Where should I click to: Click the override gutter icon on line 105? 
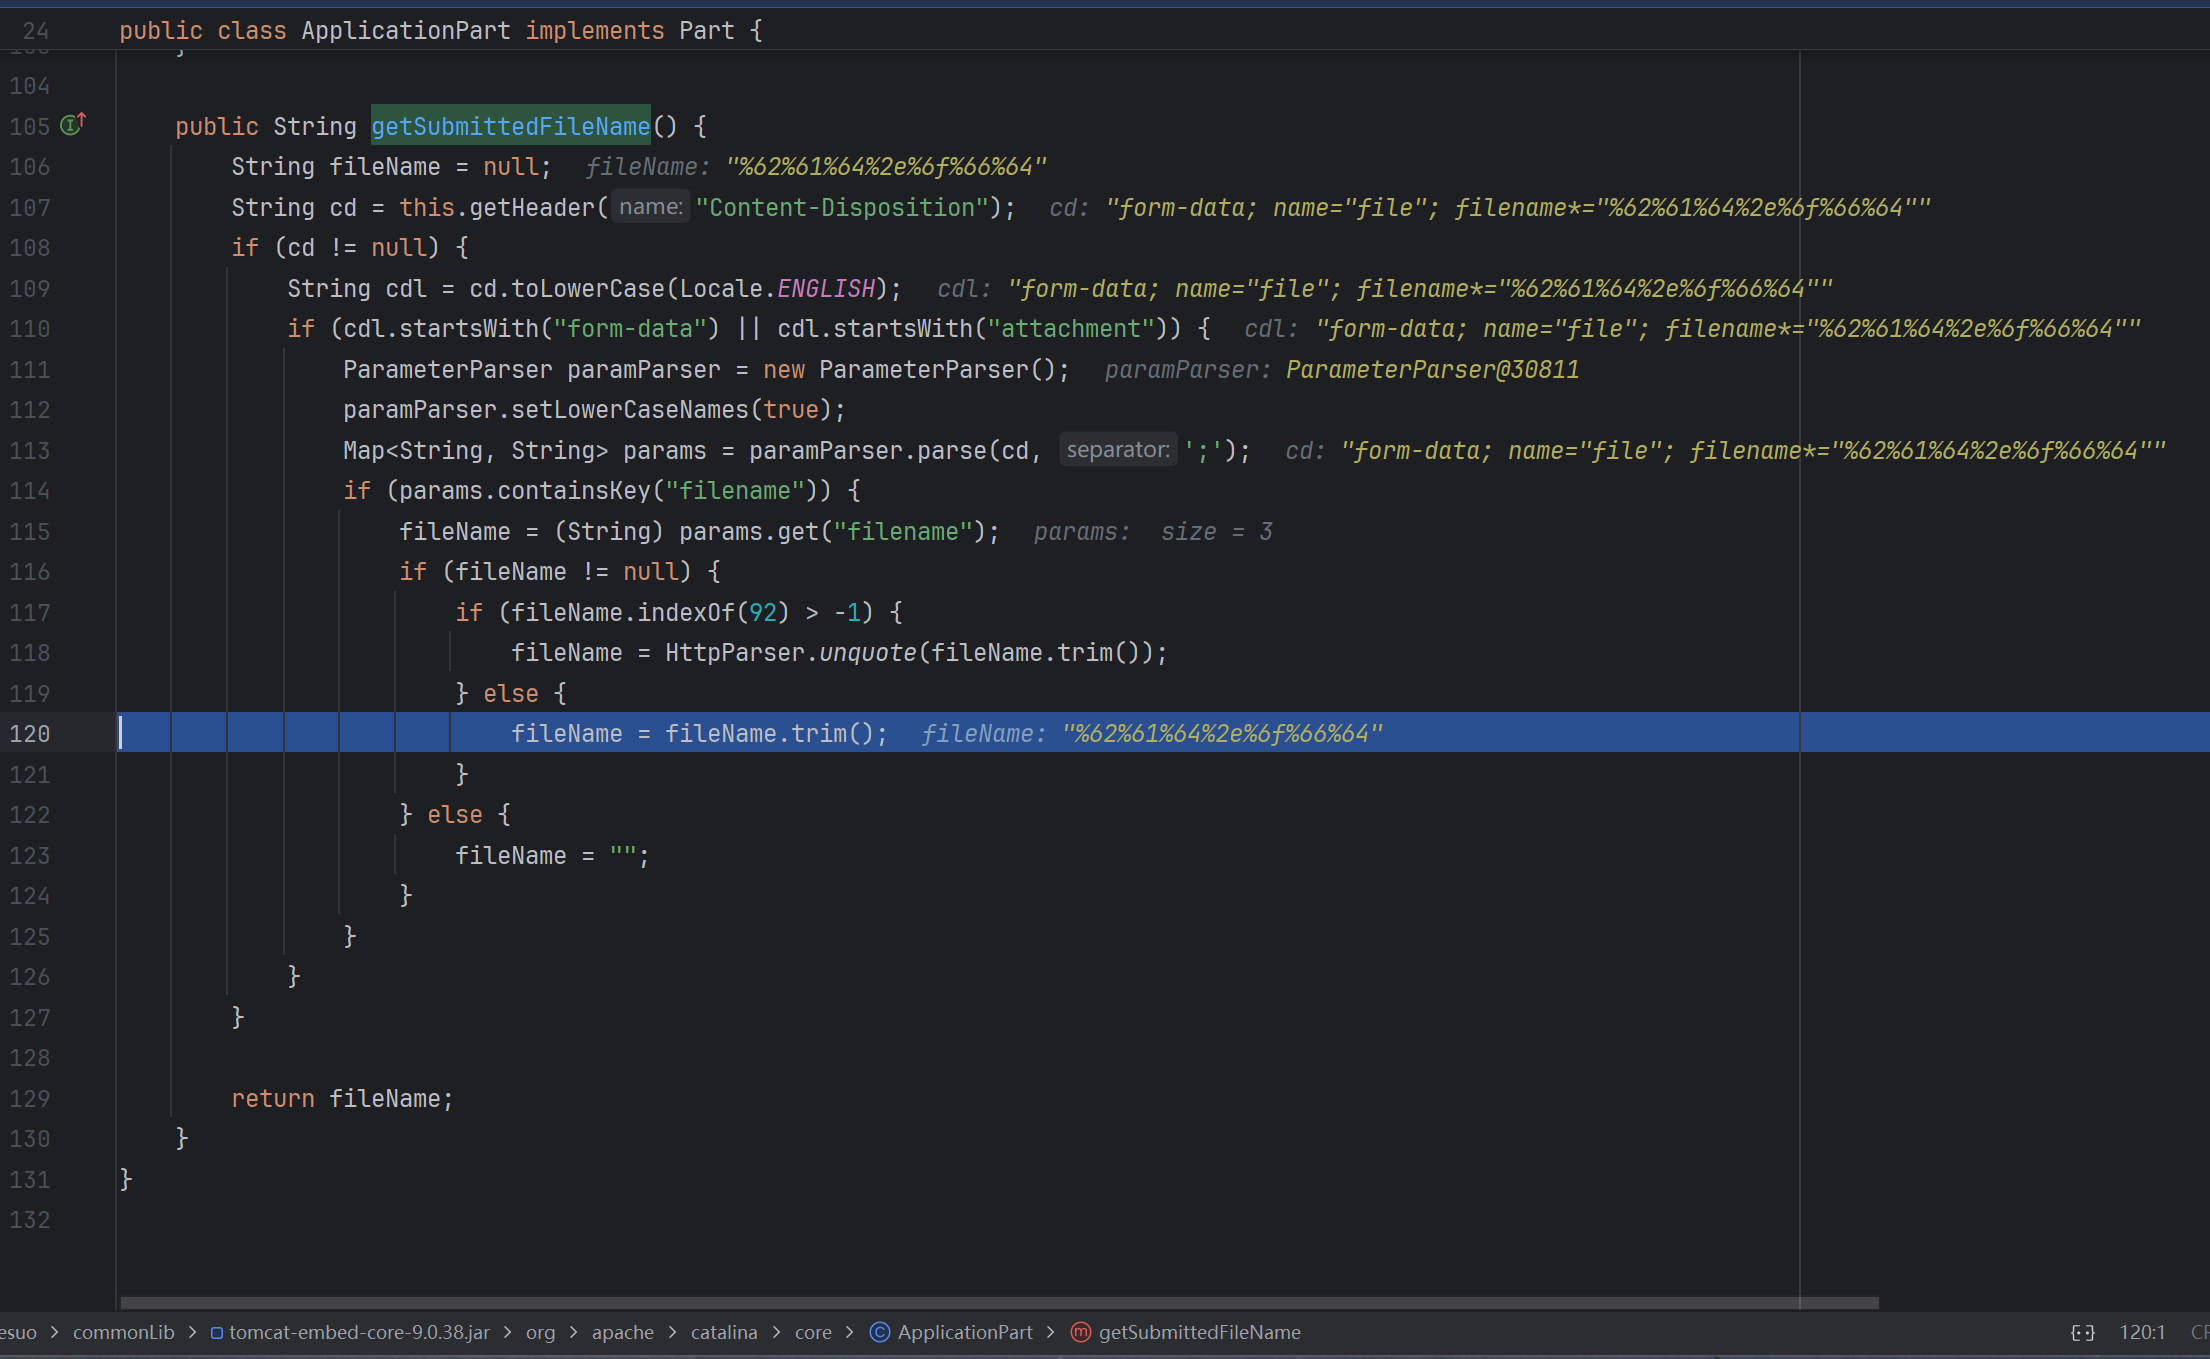72,125
